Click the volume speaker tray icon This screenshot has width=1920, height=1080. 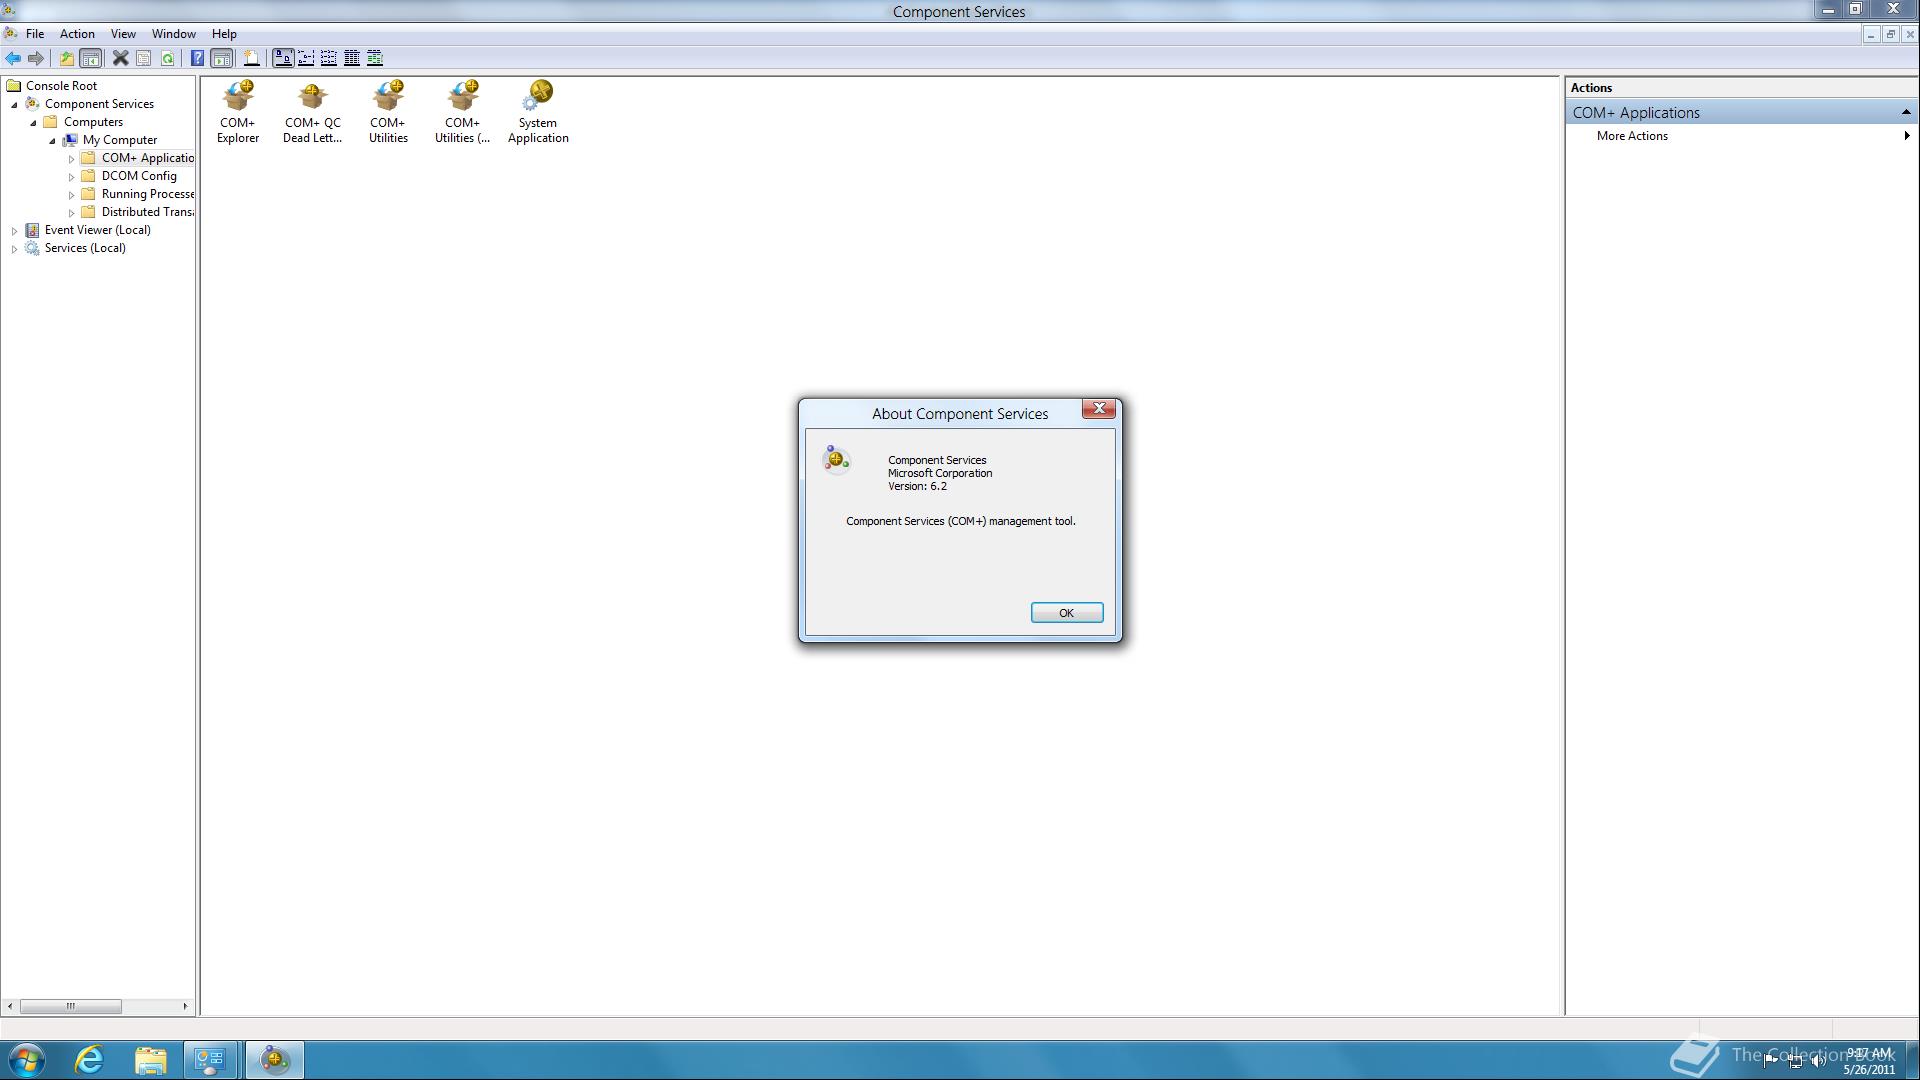tap(1819, 1061)
